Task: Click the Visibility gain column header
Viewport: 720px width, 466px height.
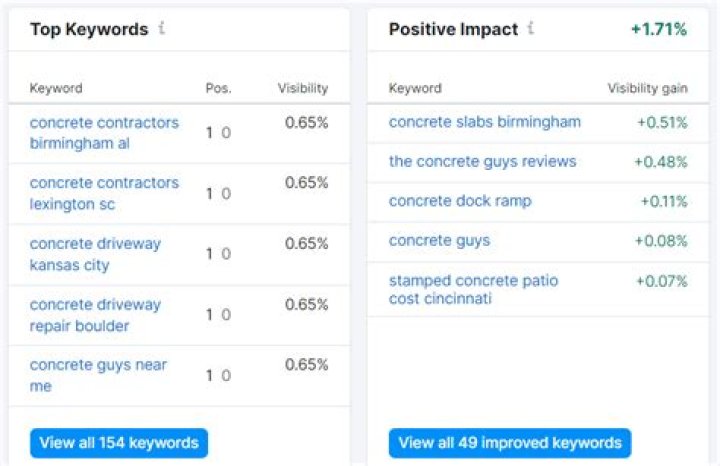Action: (647, 88)
